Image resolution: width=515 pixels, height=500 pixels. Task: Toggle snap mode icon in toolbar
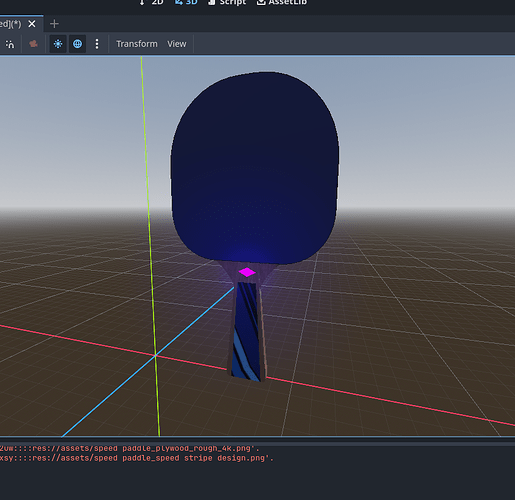10,44
